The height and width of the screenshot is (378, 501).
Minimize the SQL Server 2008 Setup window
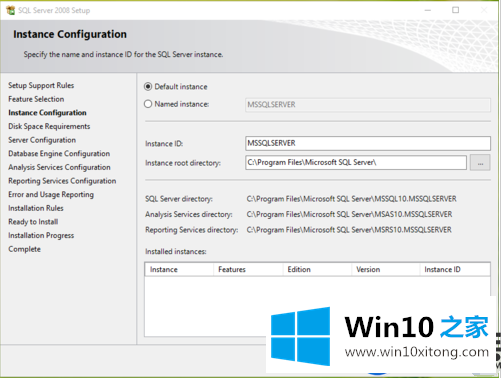[x=428, y=10]
